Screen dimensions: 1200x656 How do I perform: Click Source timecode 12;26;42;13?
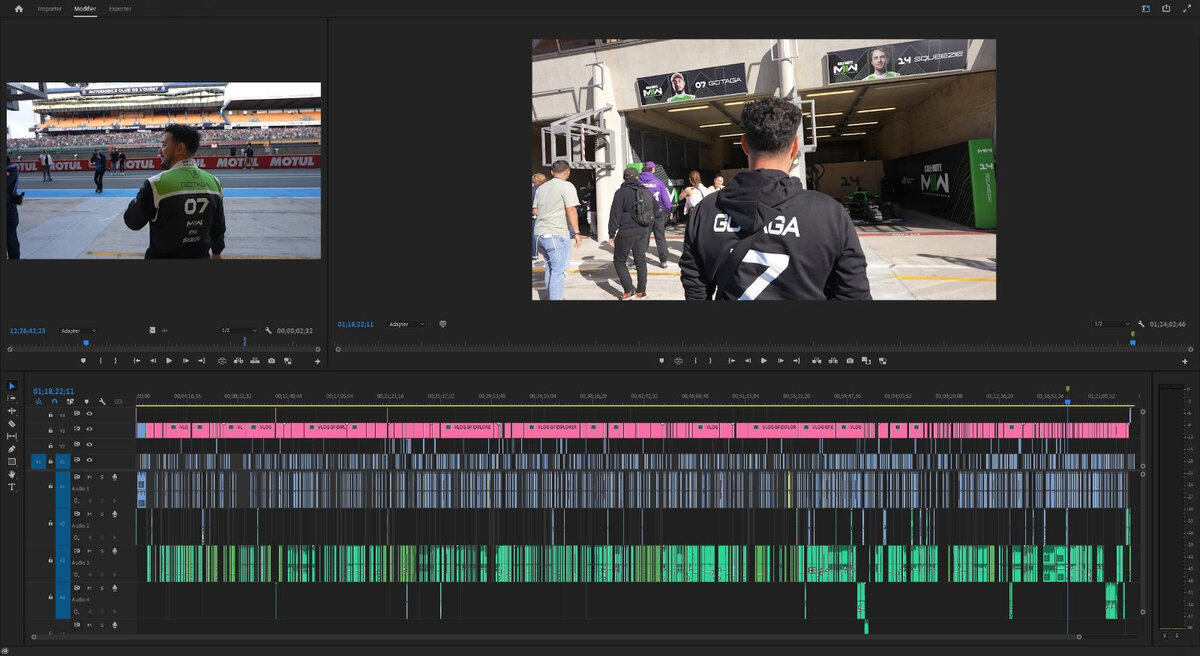pos(28,331)
